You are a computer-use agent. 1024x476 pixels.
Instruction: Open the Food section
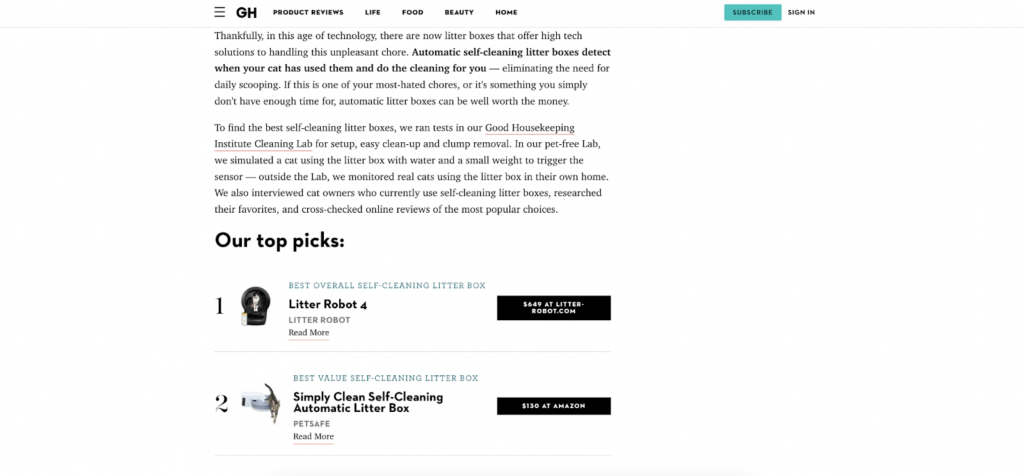(x=412, y=12)
